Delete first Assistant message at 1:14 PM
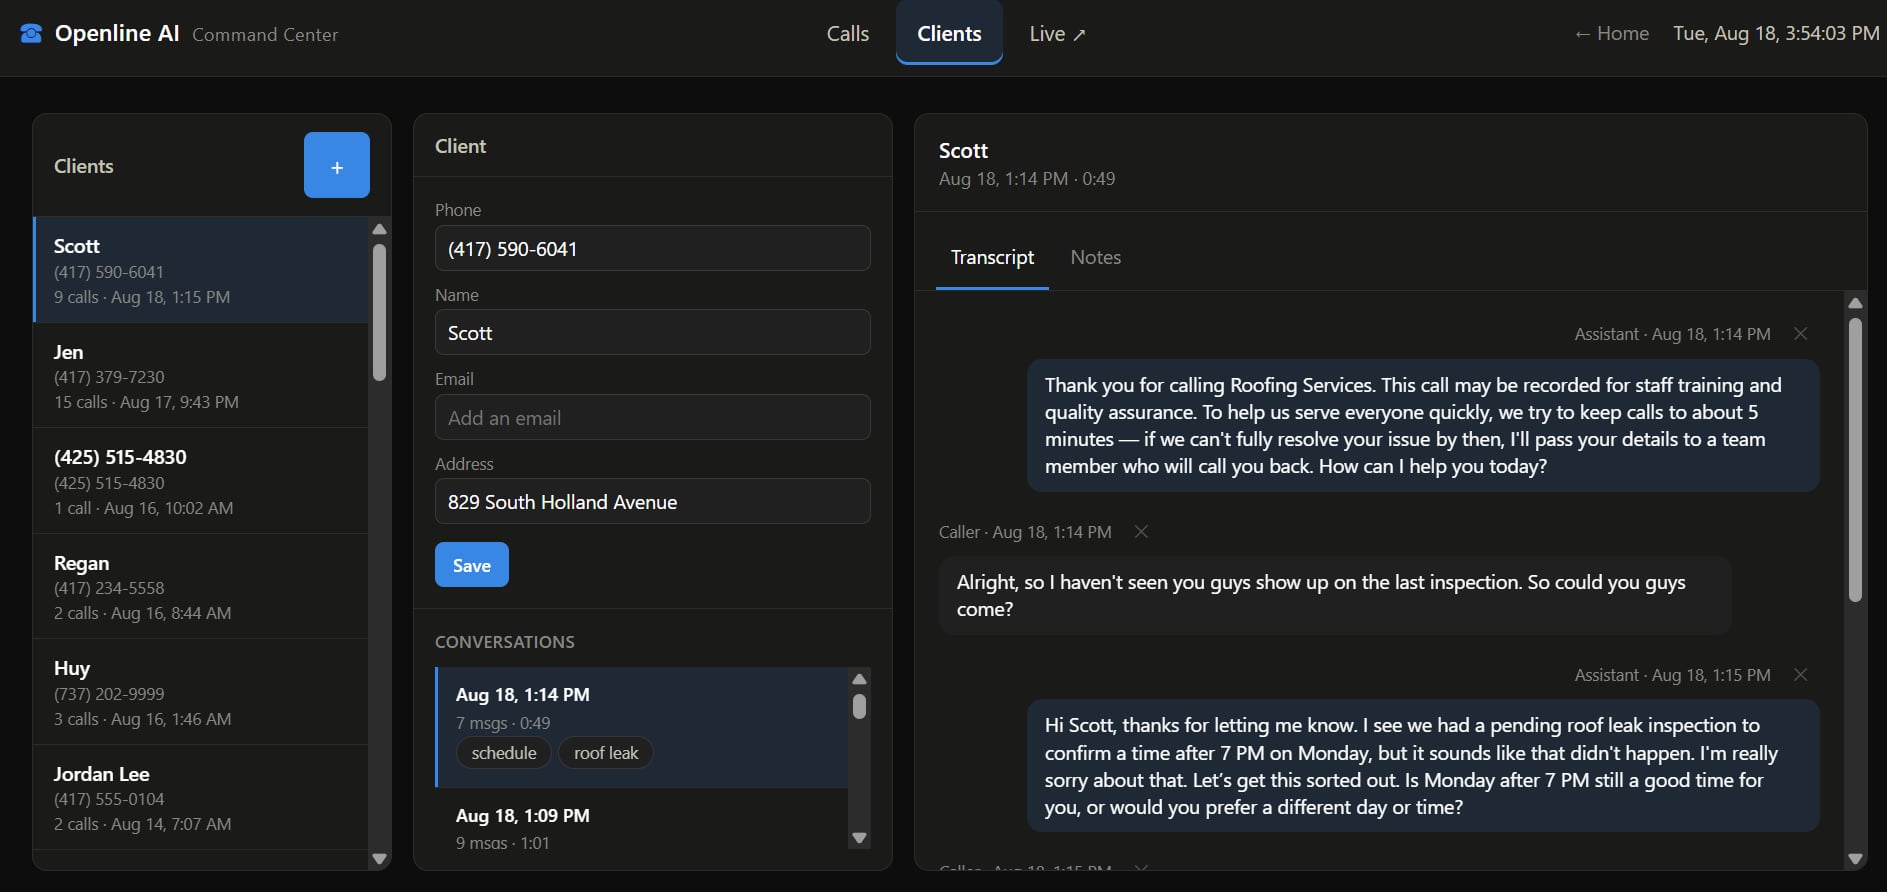Viewport: 1887px width, 892px height. [1800, 334]
